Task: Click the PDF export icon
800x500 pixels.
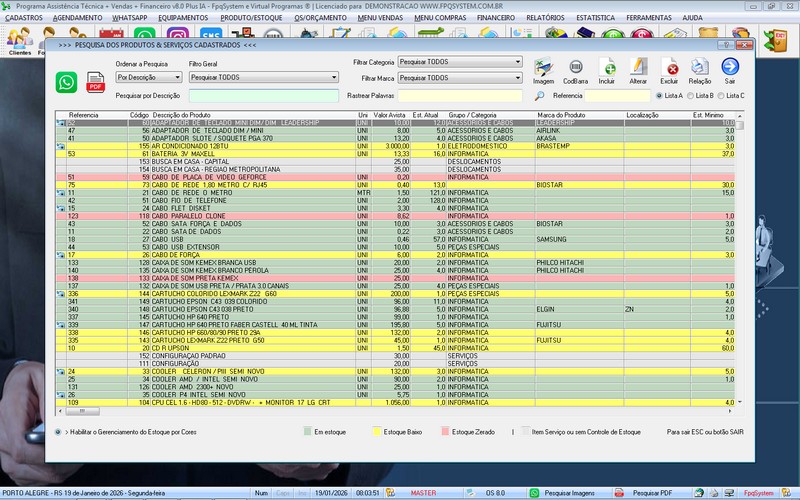Action: click(x=96, y=86)
